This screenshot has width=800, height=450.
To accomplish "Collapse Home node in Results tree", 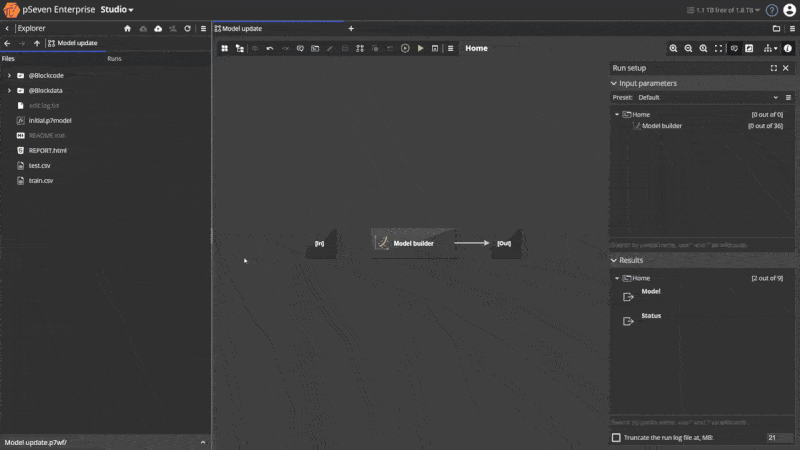I will click(x=617, y=279).
